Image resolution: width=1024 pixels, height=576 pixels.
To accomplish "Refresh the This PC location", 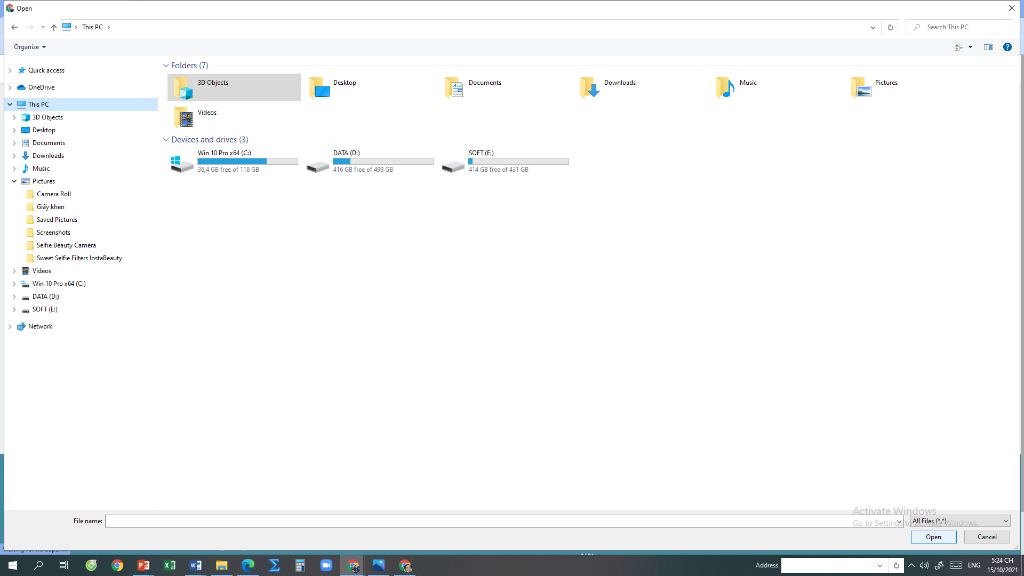I will [890, 27].
